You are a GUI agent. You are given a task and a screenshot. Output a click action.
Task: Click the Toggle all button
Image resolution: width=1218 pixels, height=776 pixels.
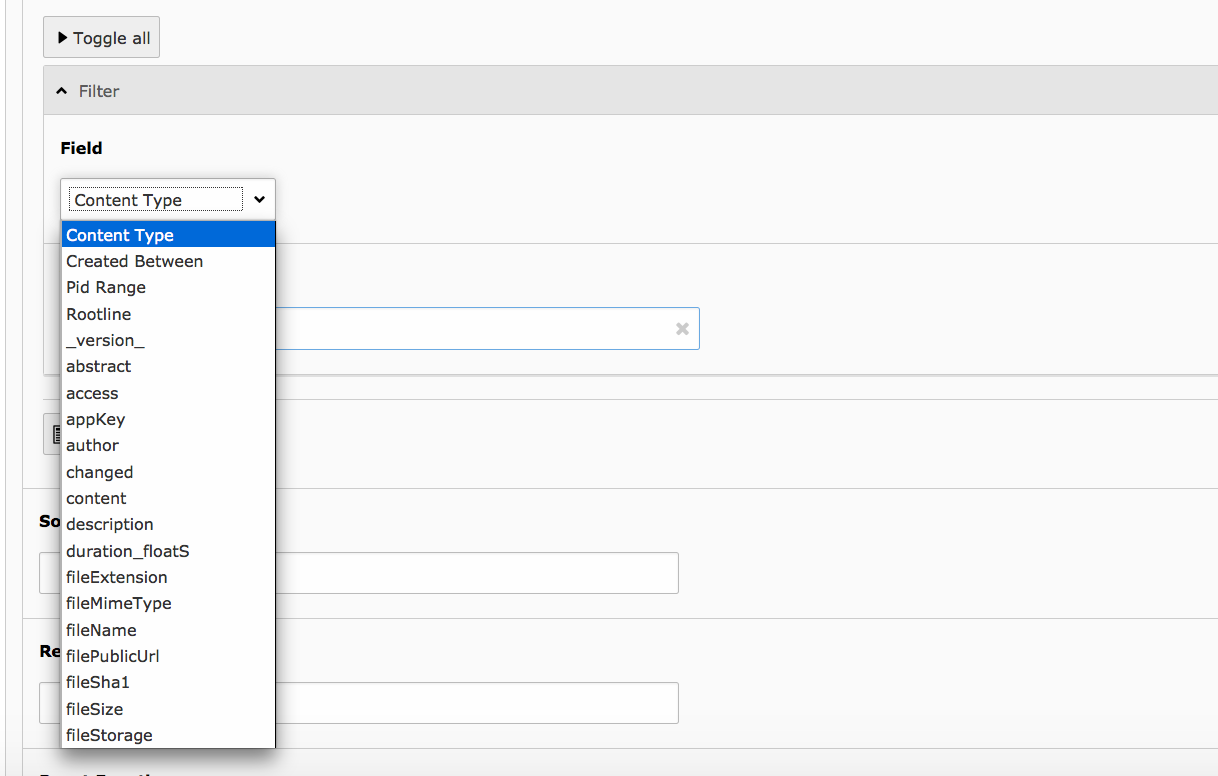tap(101, 38)
